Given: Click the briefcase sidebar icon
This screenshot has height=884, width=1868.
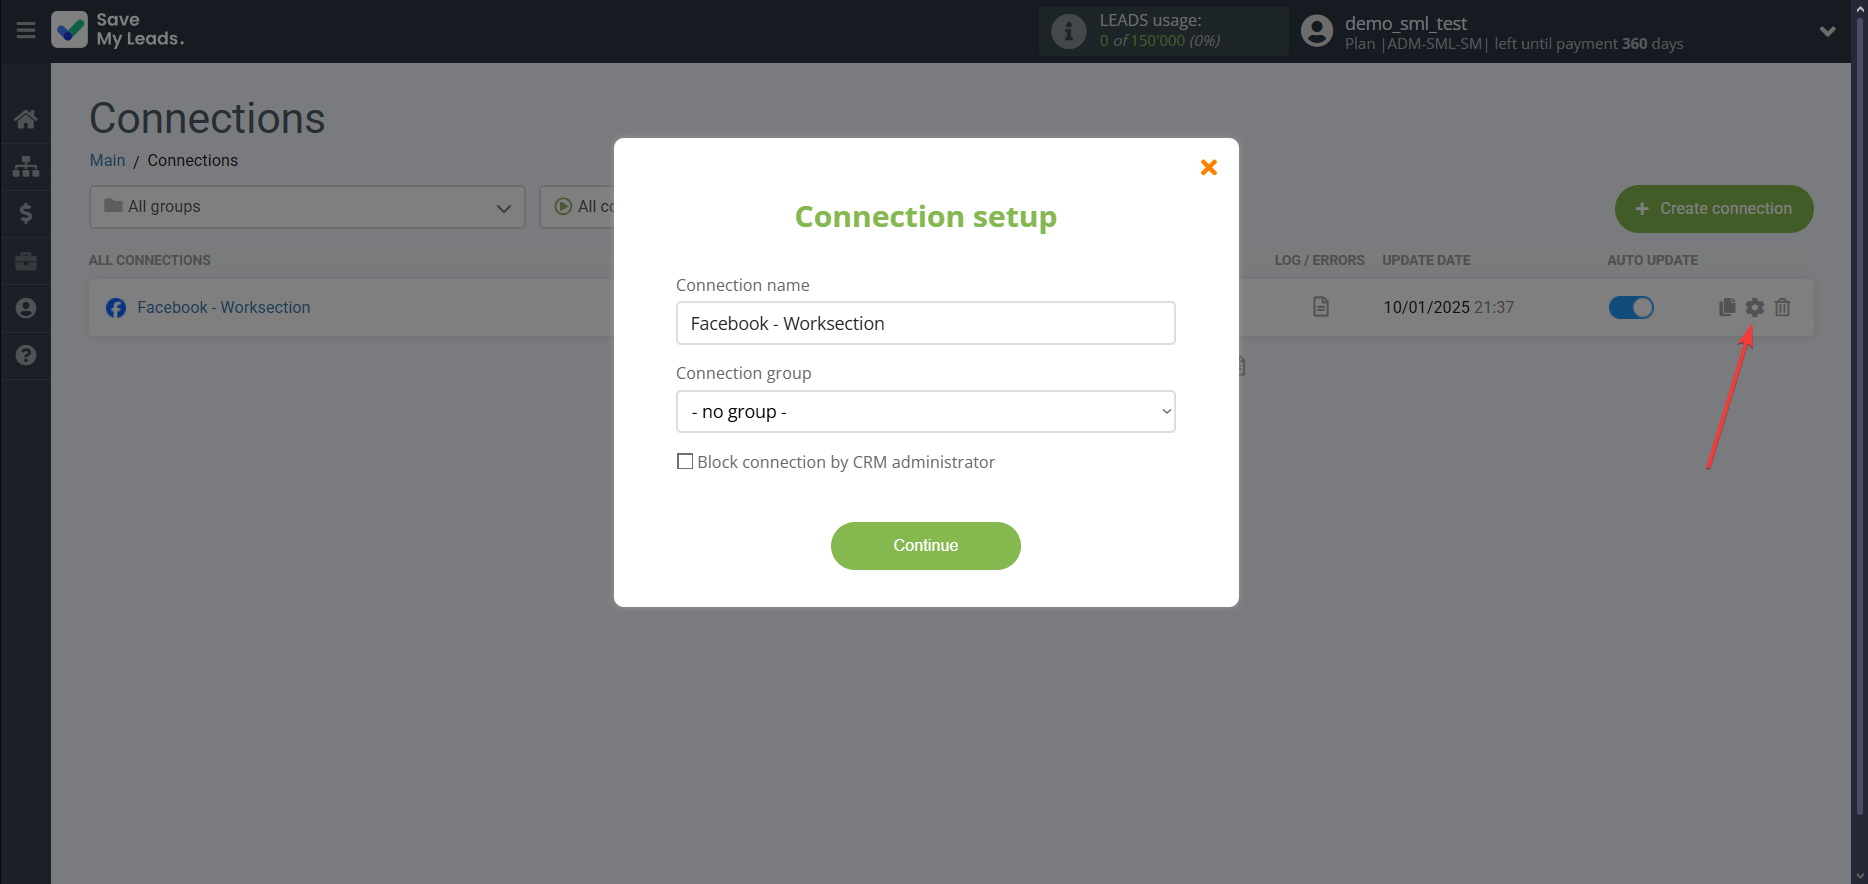Looking at the screenshot, I should [26, 261].
